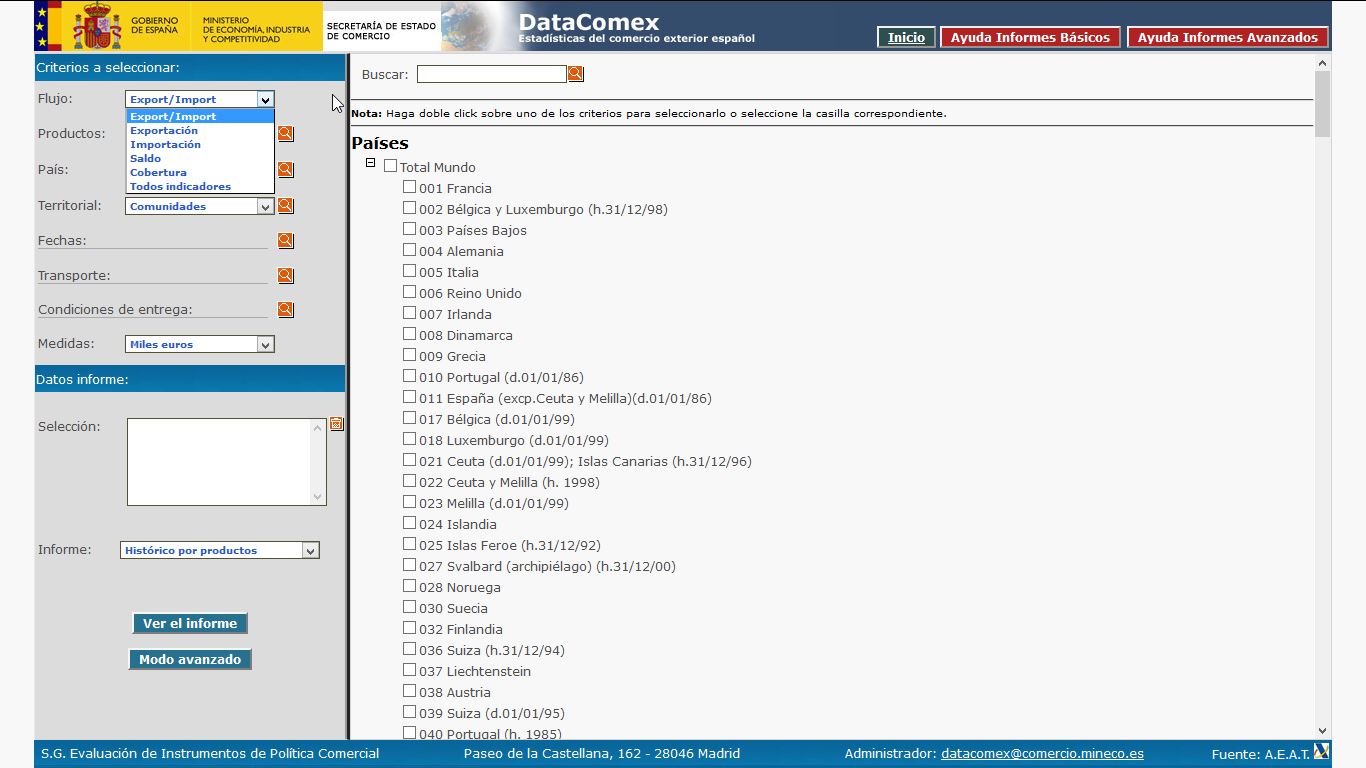
Task: Check the 038 Austria box
Action: [x=409, y=691]
